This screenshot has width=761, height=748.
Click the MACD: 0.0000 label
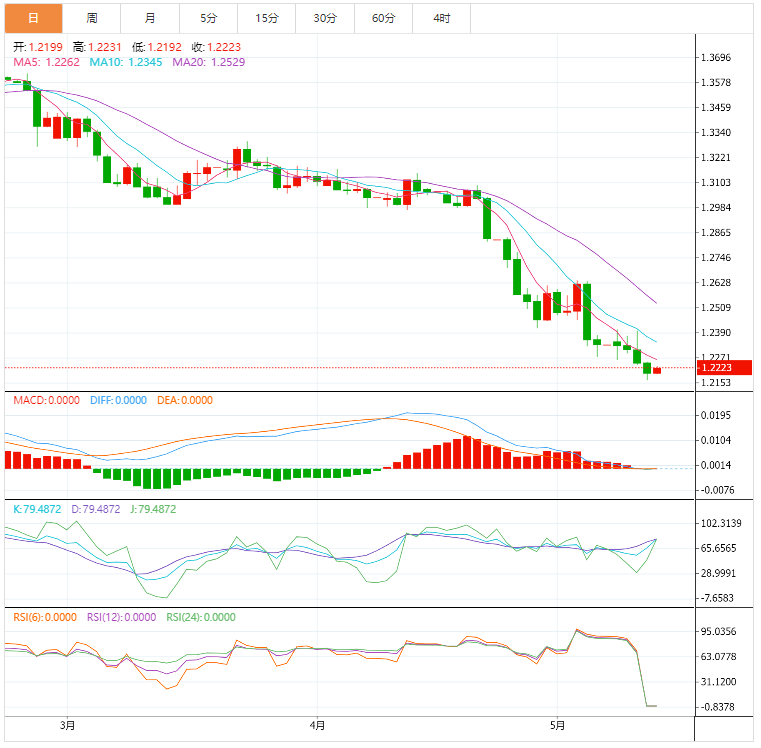(x=47, y=400)
